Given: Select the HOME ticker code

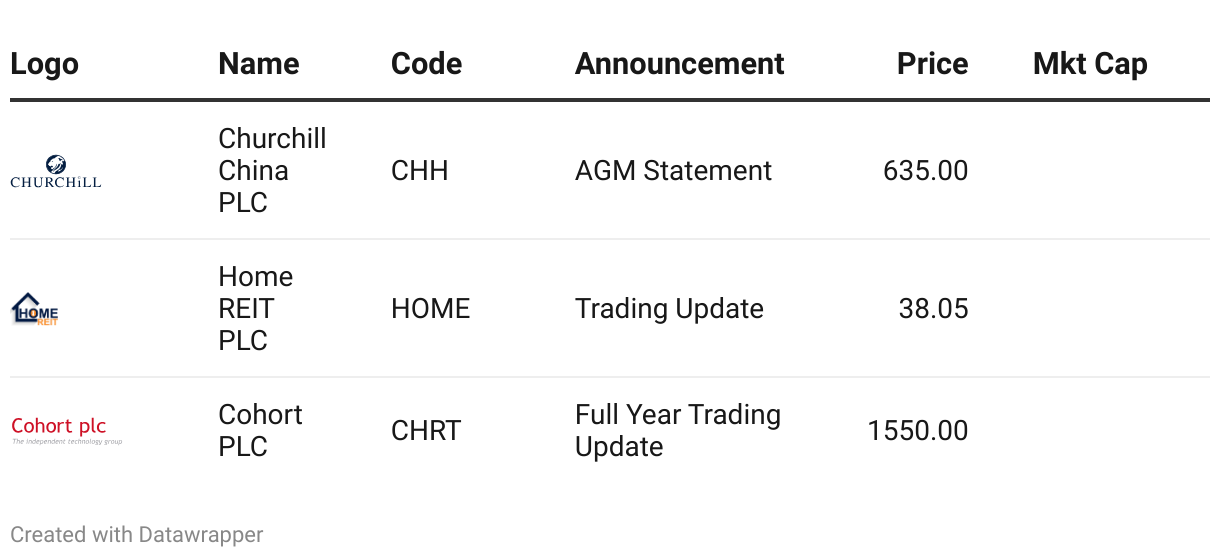Looking at the screenshot, I should point(430,309).
